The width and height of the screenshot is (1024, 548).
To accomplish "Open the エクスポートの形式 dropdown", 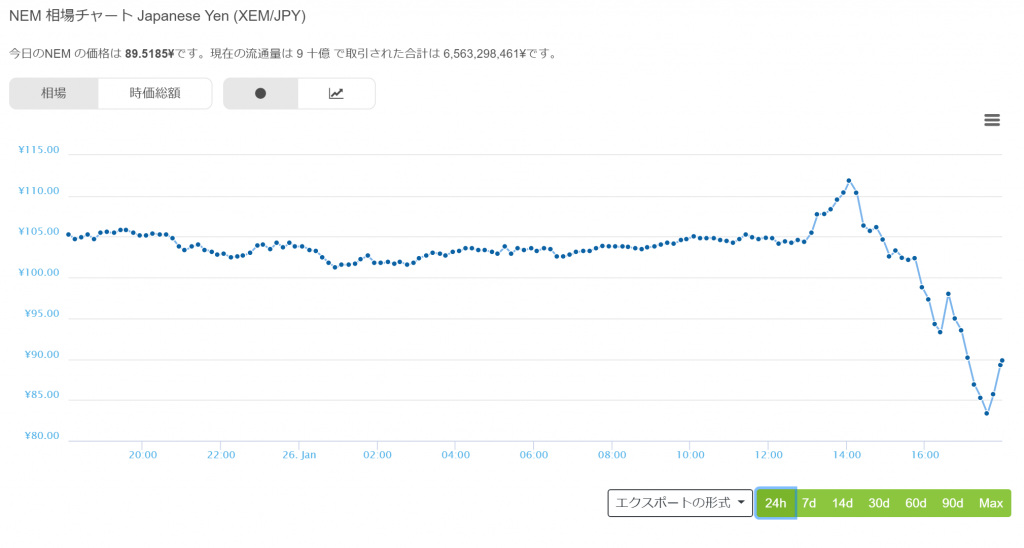I will coord(680,503).
